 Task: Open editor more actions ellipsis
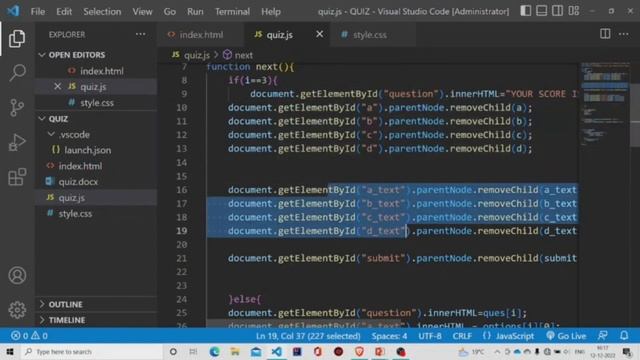tap(624, 34)
